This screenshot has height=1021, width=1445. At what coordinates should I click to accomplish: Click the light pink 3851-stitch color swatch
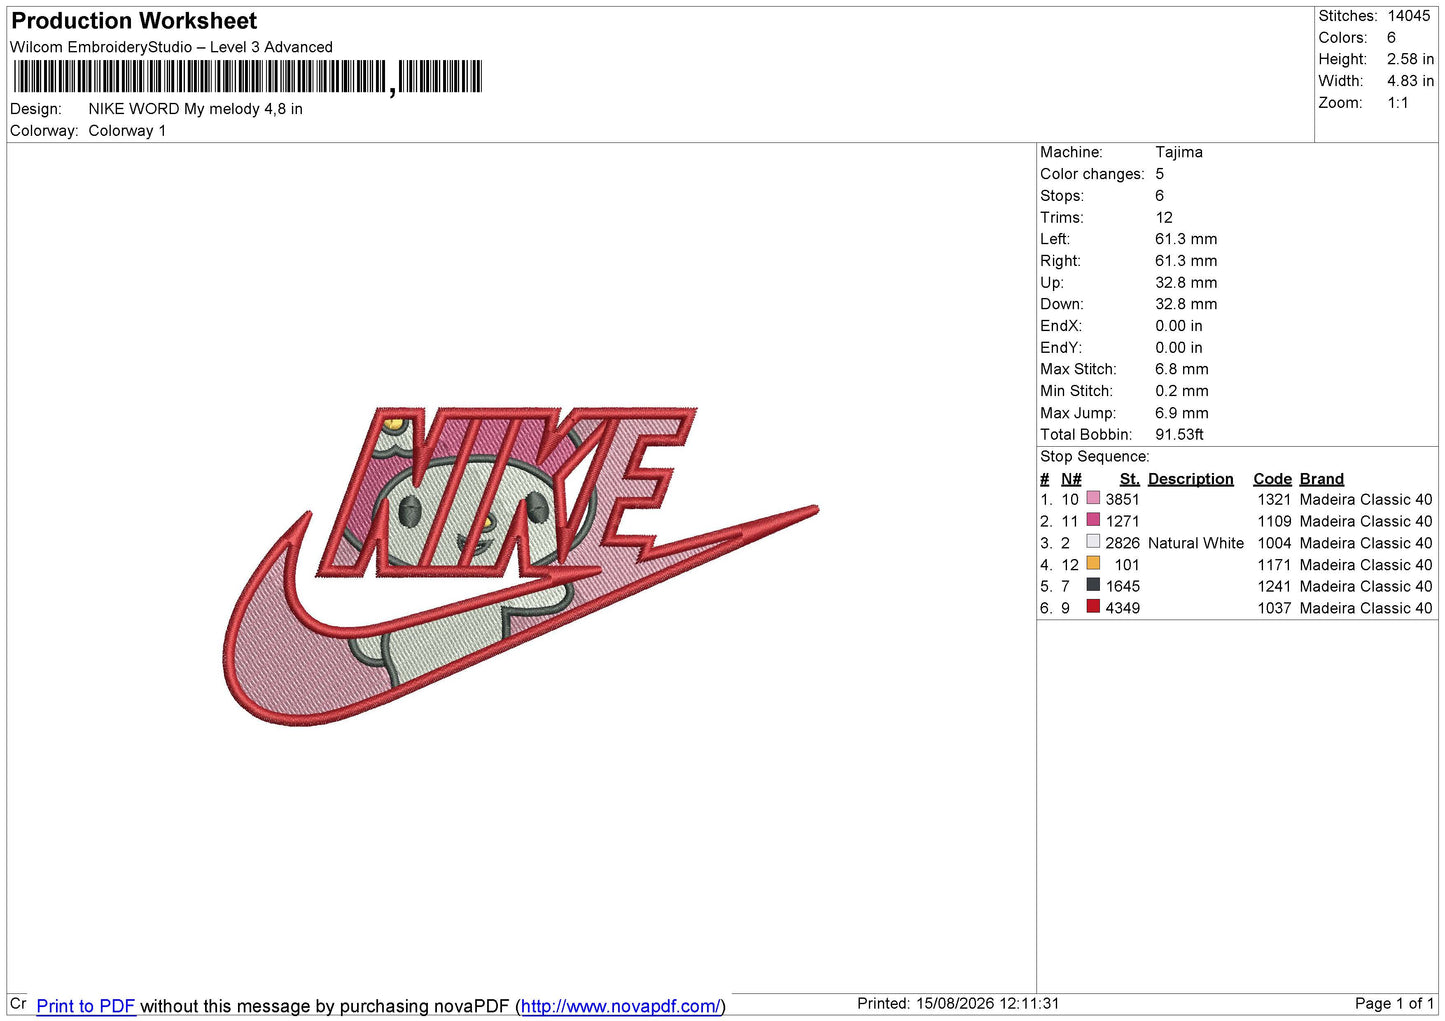(1093, 498)
